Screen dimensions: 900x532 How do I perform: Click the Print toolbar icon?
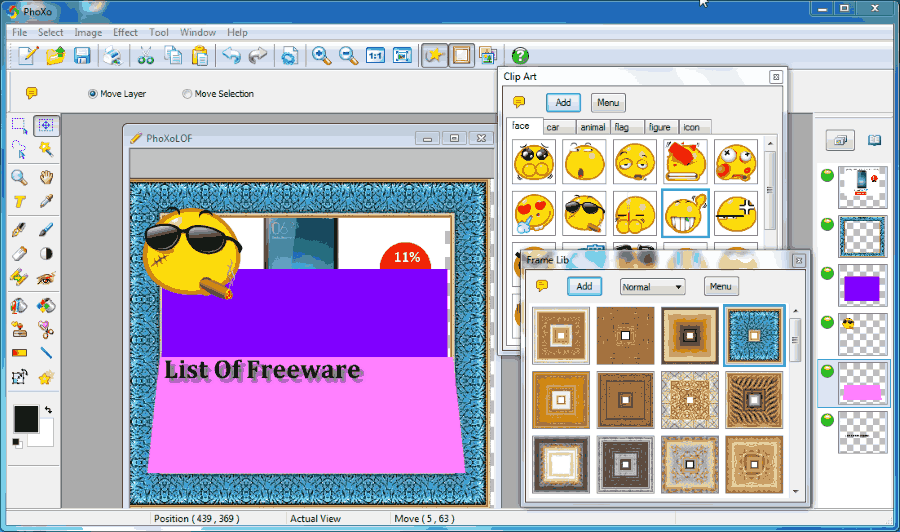point(112,56)
